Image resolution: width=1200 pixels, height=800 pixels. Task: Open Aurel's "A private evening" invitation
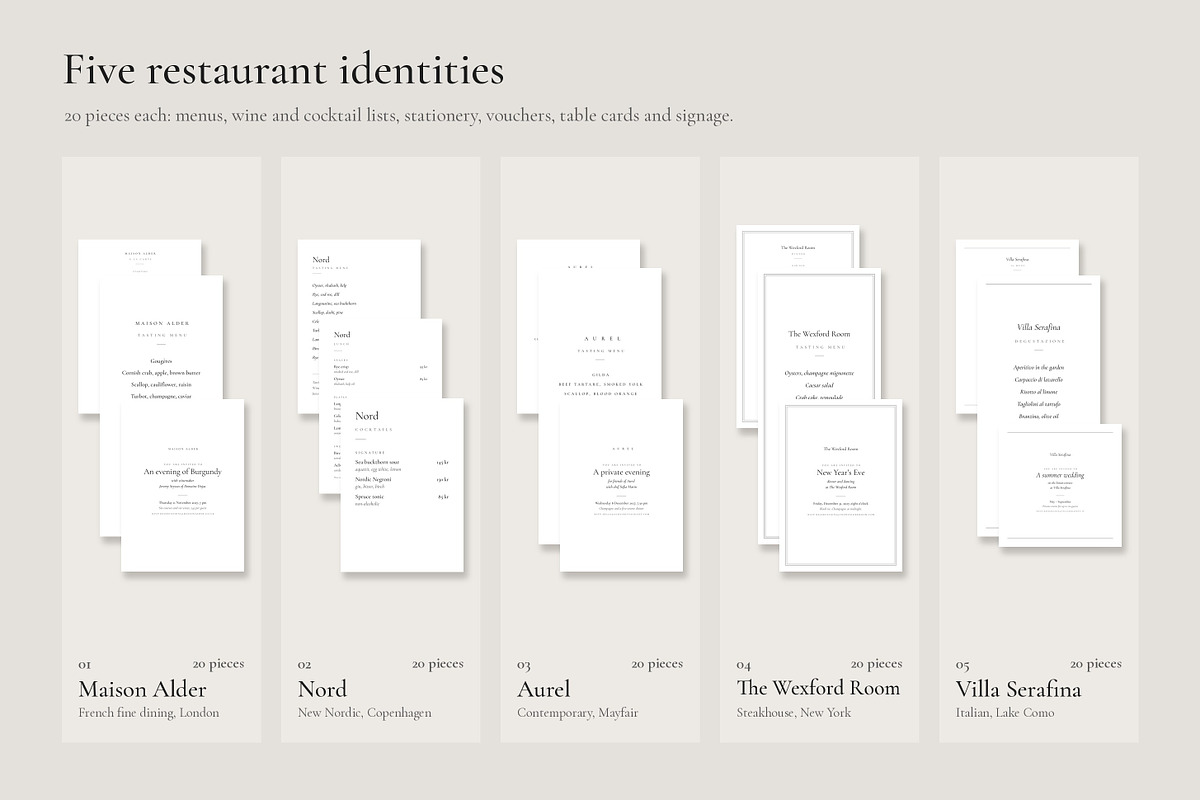621,486
